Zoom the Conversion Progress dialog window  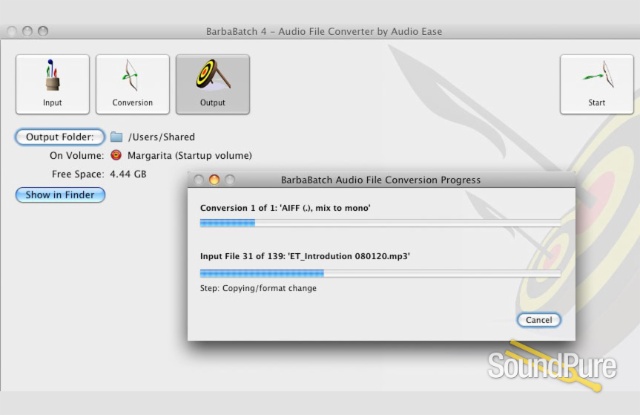click(229, 180)
